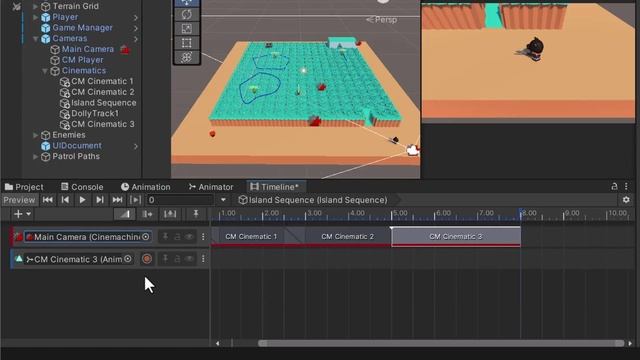Image resolution: width=640 pixels, height=360 pixels.
Task: Switch to the Animator tab
Action: pos(211,187)
